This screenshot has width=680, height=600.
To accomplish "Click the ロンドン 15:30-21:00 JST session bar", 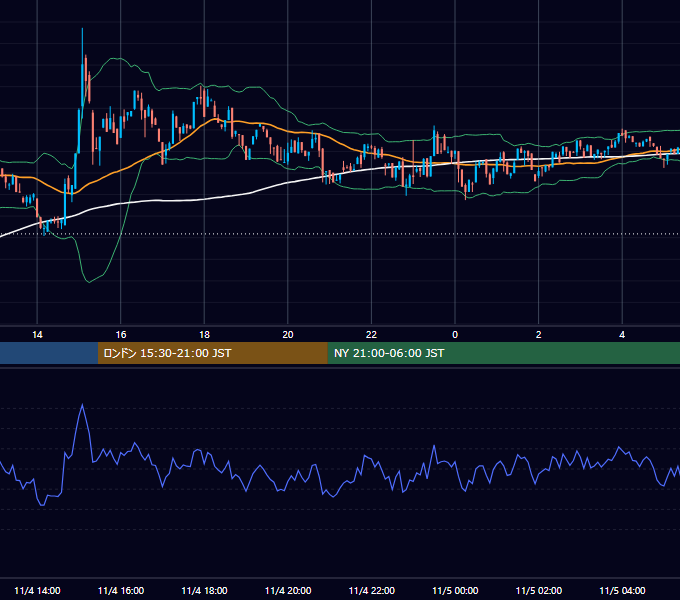I will pyautogui.click(x=212, y=353).
